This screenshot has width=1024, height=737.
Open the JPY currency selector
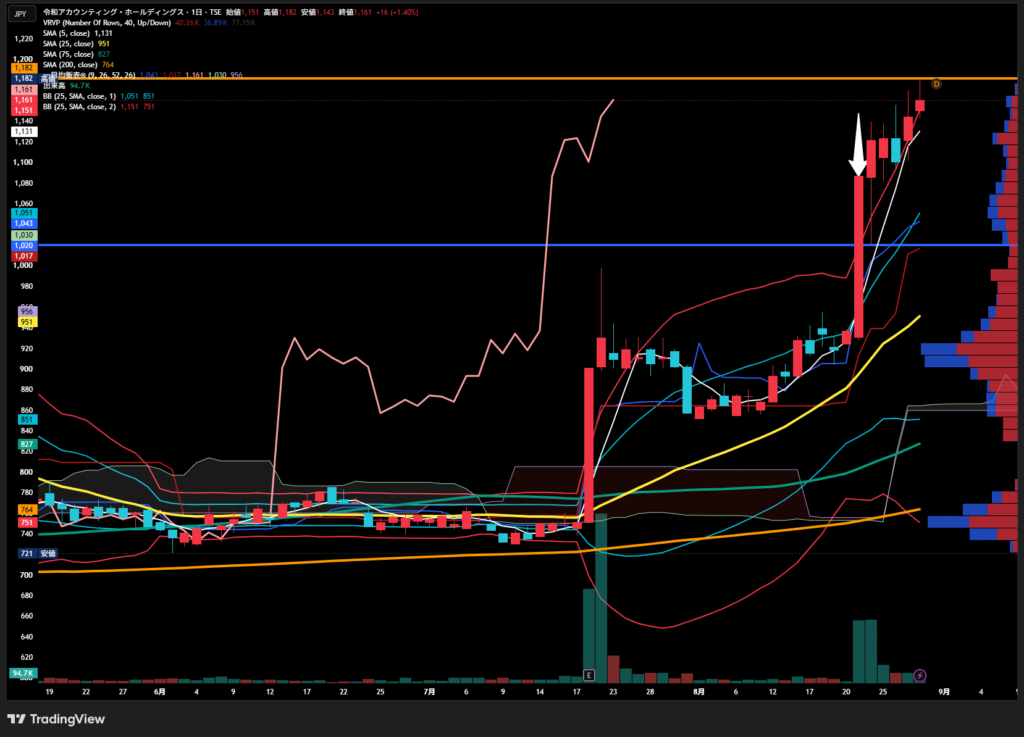[x=21, y=14]
